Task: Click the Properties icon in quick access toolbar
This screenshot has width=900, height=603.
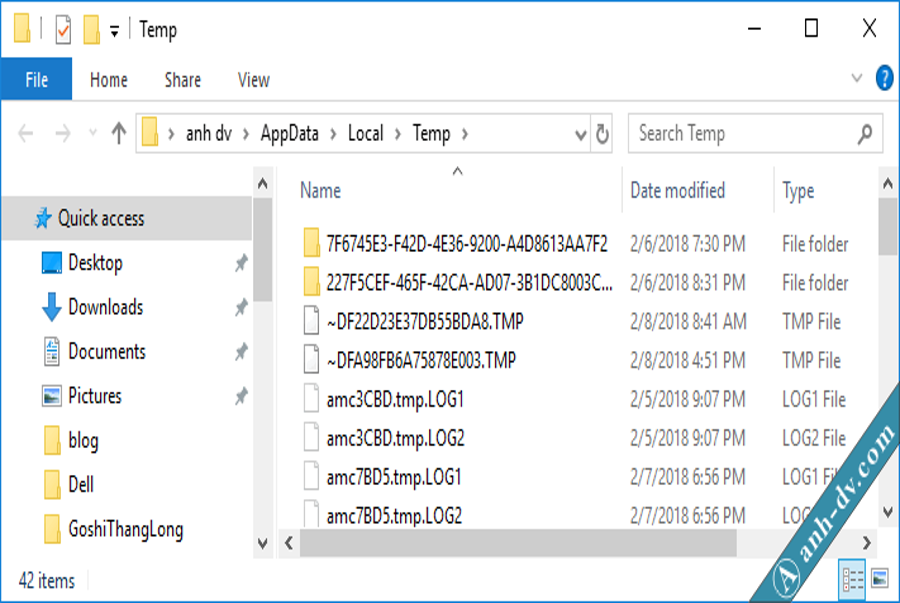Action: (63, 29)
